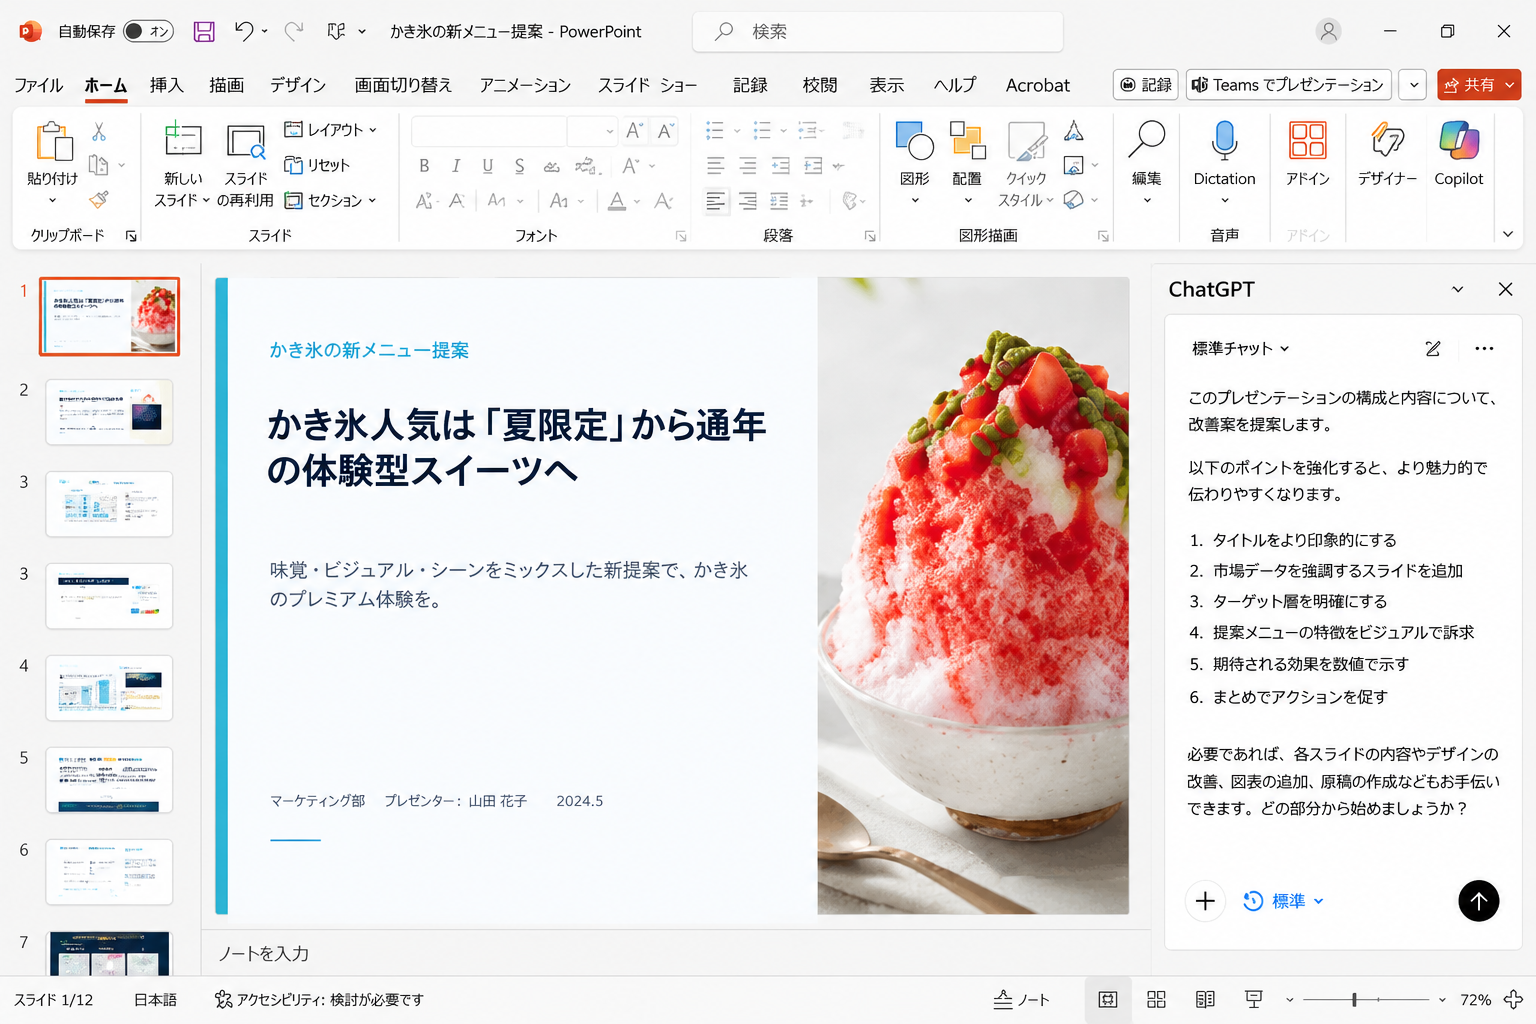Click the Redo icon
The width and height of the screenshot is (1536, 1024).
click(293, 32)
